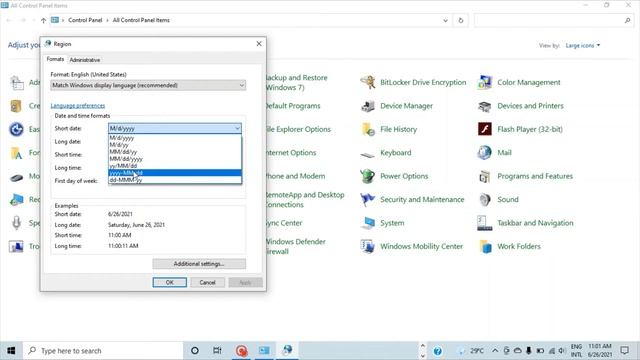Open Phone and Modem link
The width and height of the screenshot is (640, 360).
click(296, 176)
